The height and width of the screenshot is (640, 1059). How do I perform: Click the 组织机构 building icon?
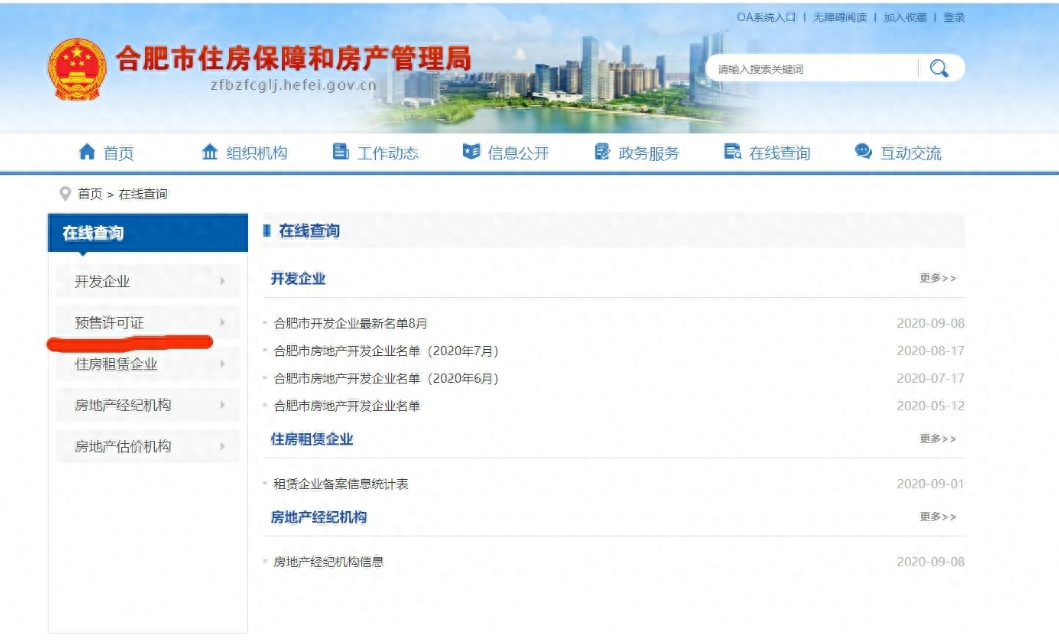pos(209,152)
